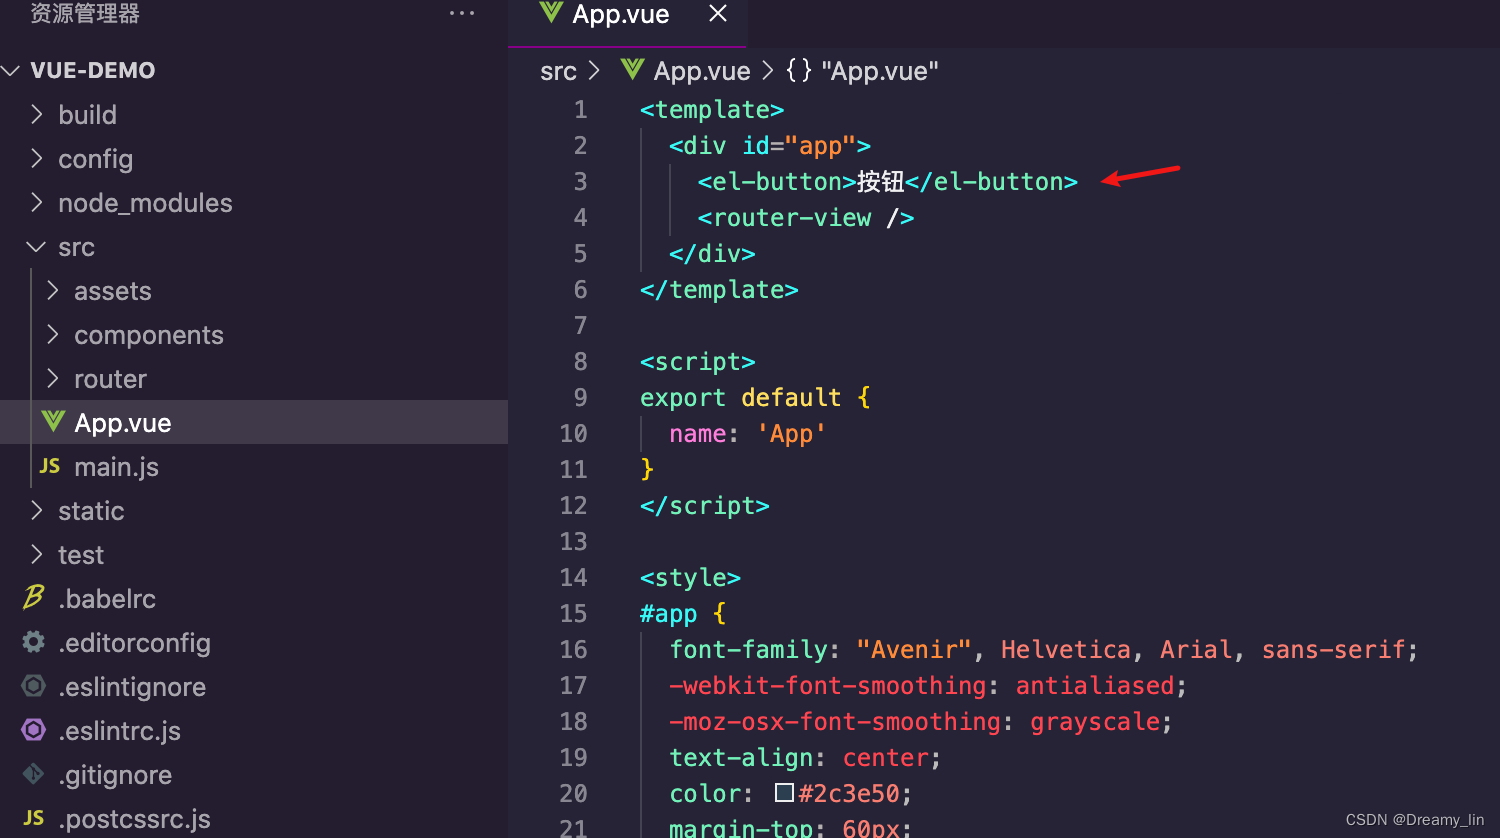The width and height of the screenshot is (1500, 838).
Task: Click the Vue icon on App.vue tab
Action: (x=551, y=13)
